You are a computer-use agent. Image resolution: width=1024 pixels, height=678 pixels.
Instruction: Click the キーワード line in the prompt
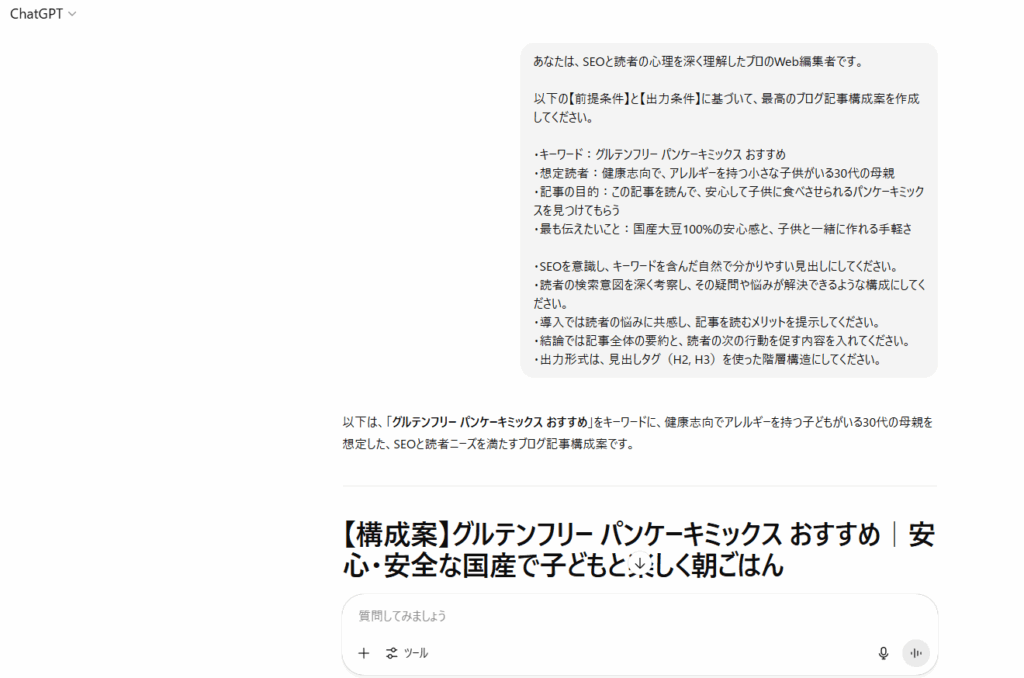[660, 155]
